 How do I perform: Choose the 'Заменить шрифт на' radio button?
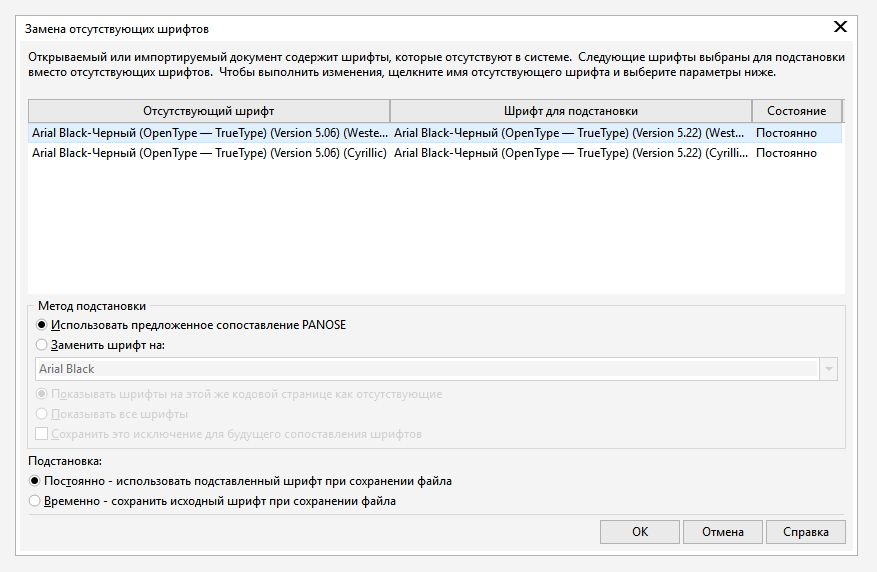42,345
